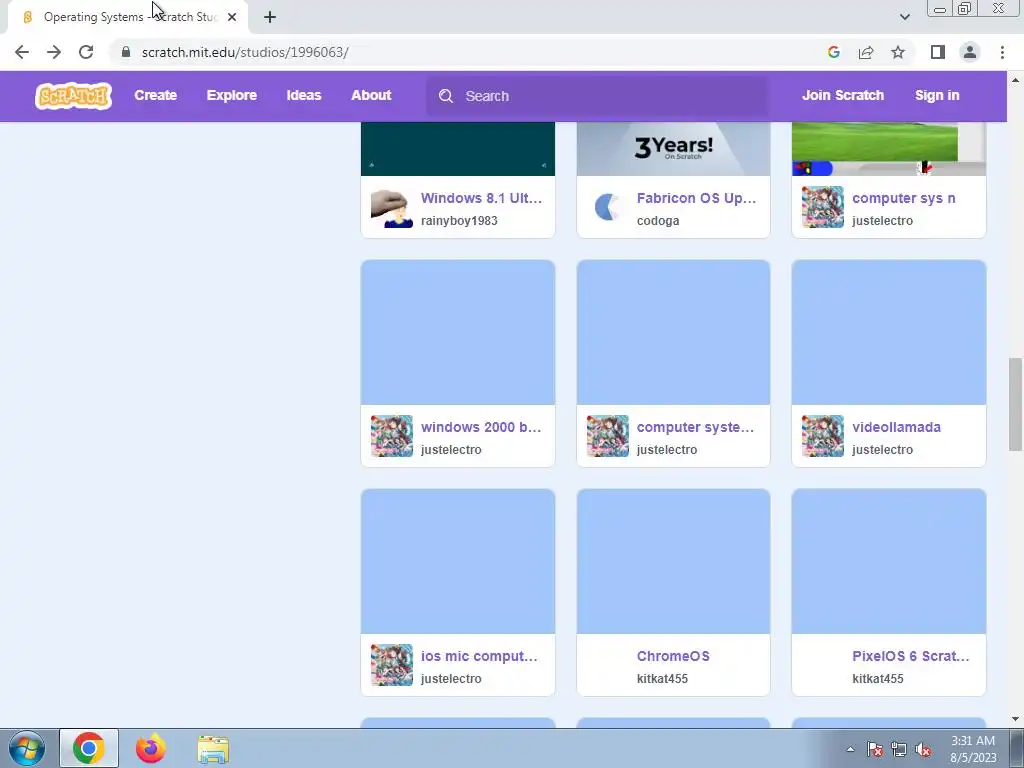The height and width of the screenshot is (768, 1024).
Task: Share this page via address bar icon
Action: [x=866, y=52]
